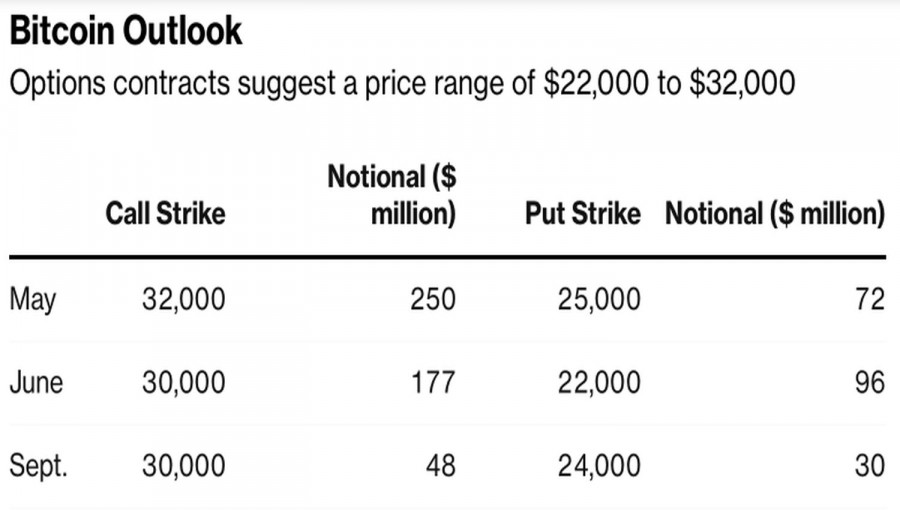Click June's 30,000 call strike cell
The height and width of the screenshot is (510, 900).
tap(183, 382)
